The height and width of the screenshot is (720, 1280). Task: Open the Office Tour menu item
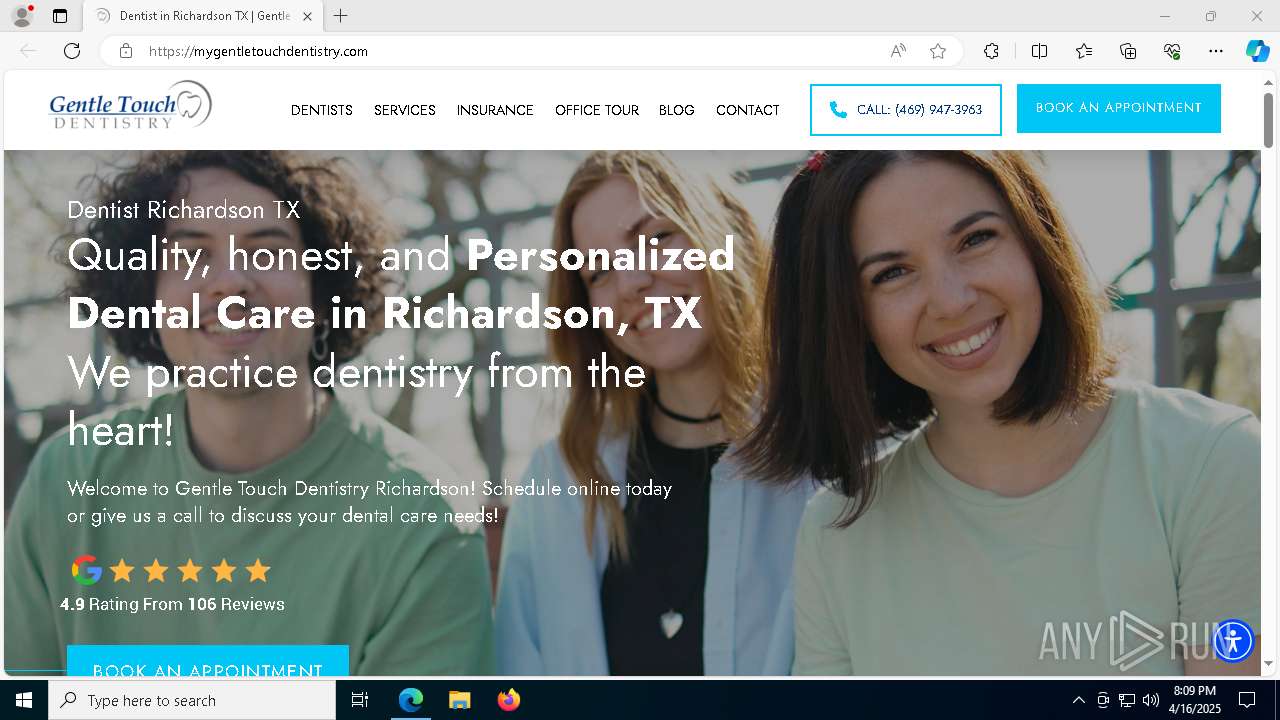point(597,110)
